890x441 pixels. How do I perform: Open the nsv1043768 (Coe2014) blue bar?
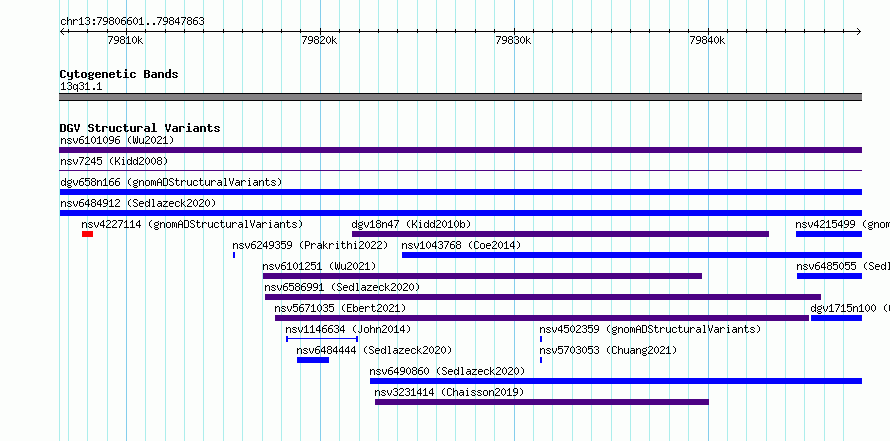tap(632, 255)
